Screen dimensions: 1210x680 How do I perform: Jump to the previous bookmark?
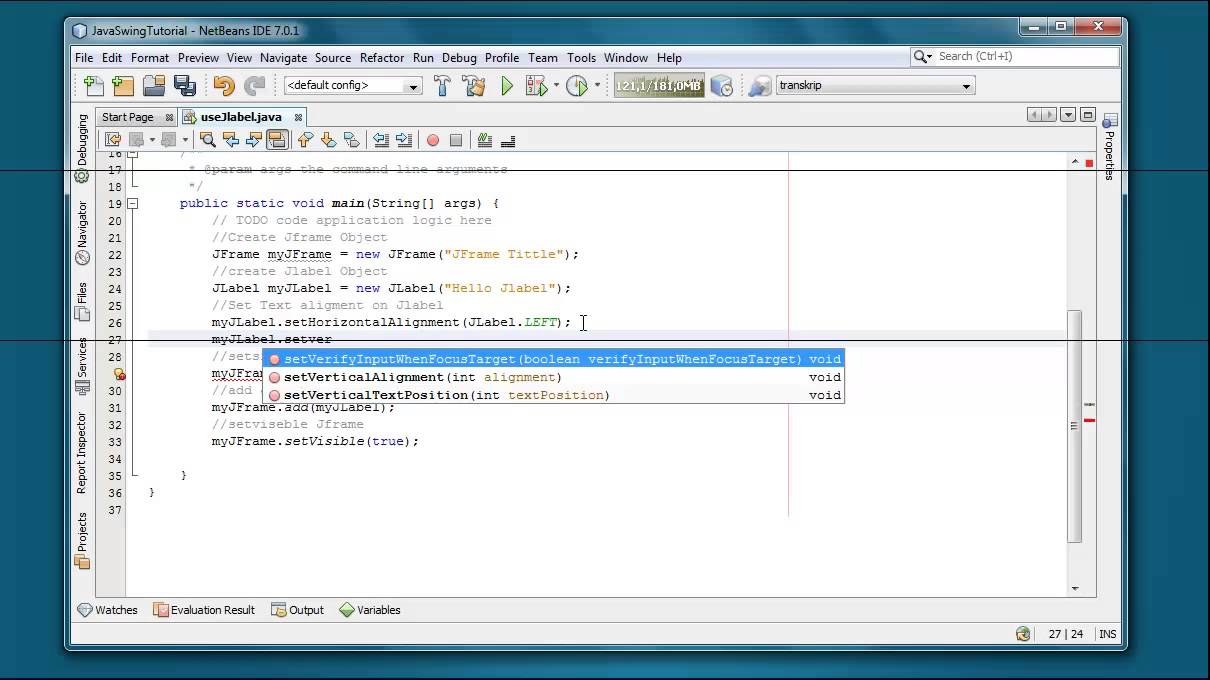tap(306, 140)
